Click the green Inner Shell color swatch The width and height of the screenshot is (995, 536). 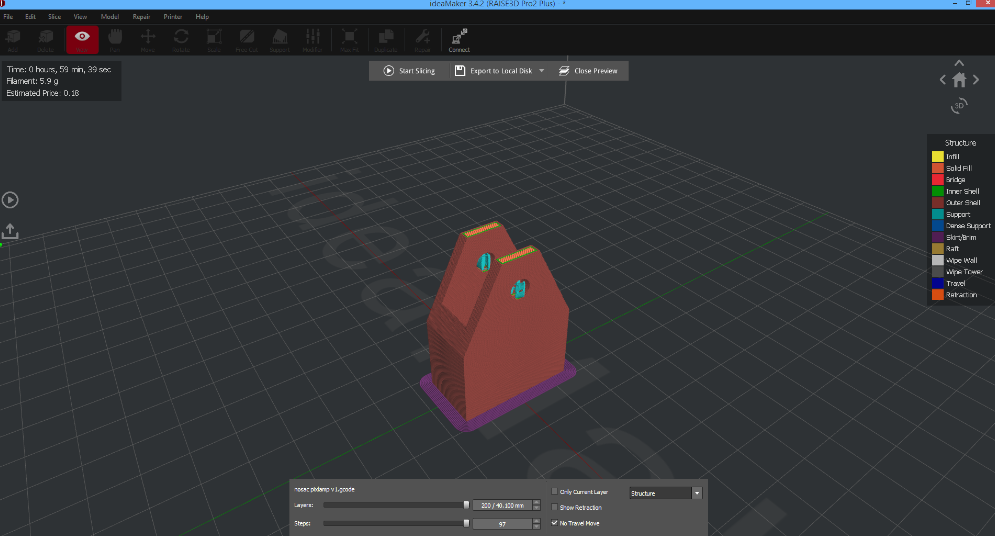[937, 191]
